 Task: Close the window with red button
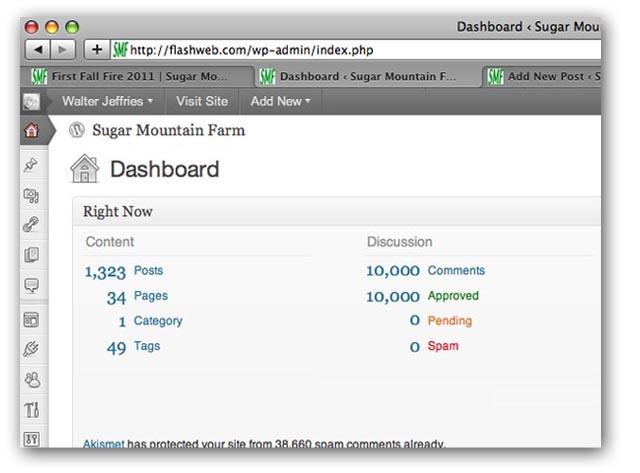pyautogui.click(x=31, y=27)
